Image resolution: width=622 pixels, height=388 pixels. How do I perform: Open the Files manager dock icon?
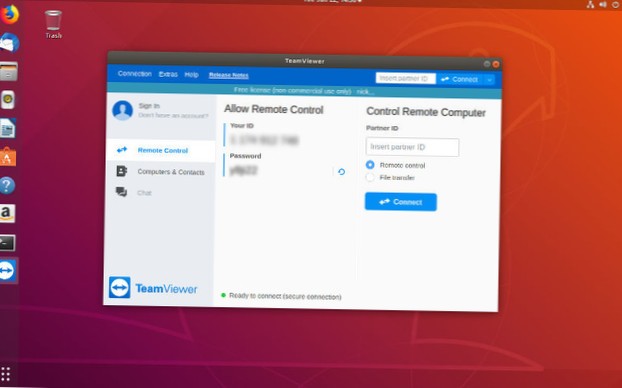(8, 71)
